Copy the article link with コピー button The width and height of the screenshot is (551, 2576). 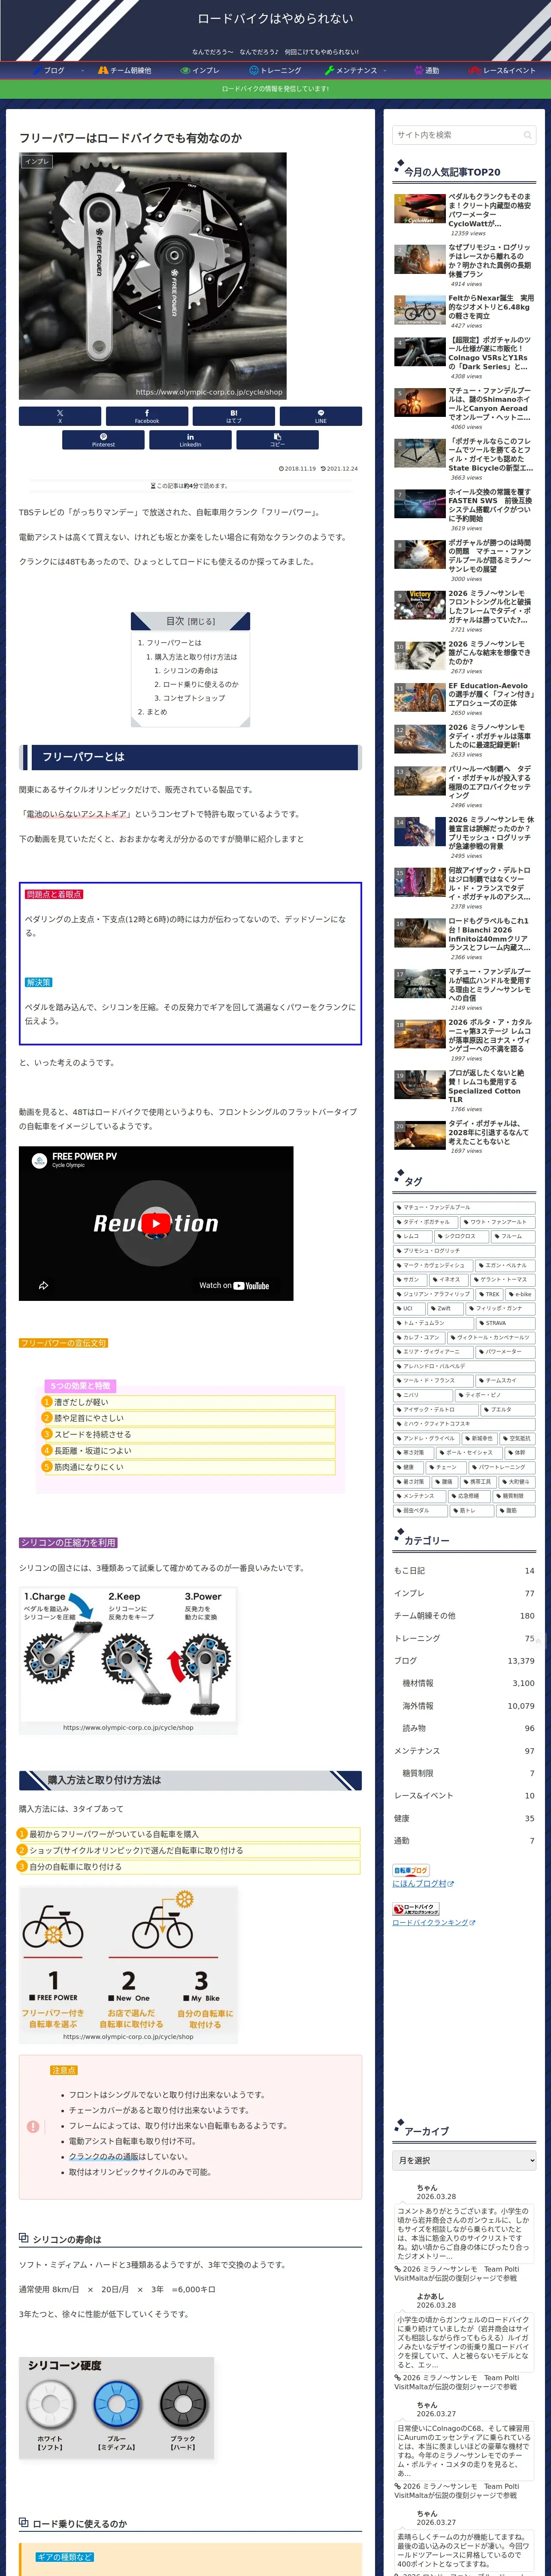click(277, 440)
